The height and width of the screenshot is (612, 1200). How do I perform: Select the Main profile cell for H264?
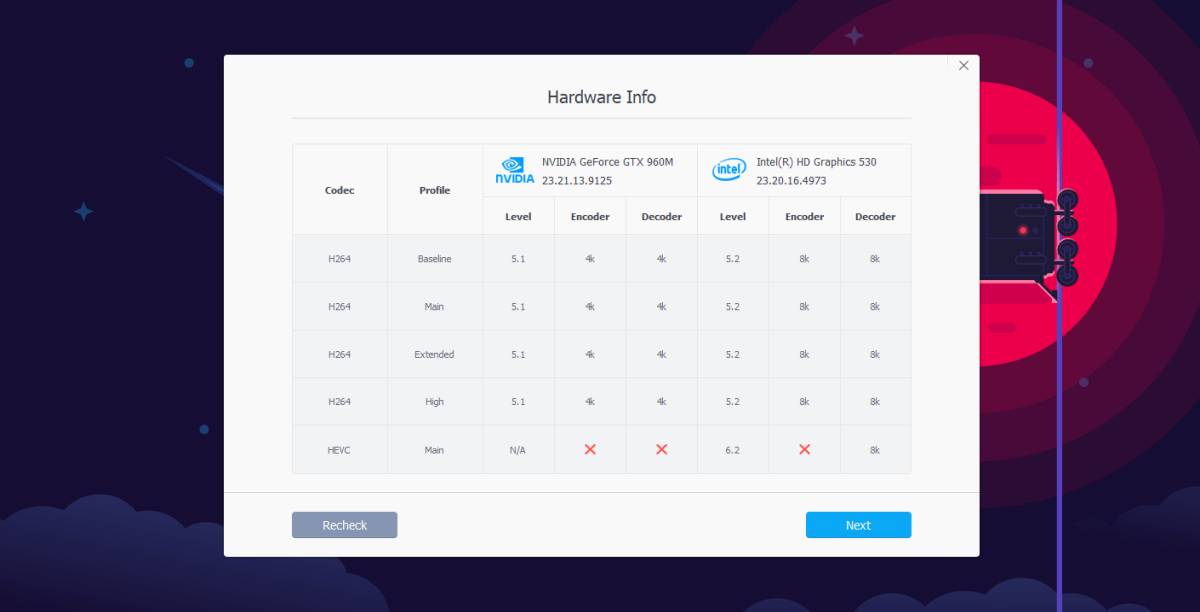[434, 307]
